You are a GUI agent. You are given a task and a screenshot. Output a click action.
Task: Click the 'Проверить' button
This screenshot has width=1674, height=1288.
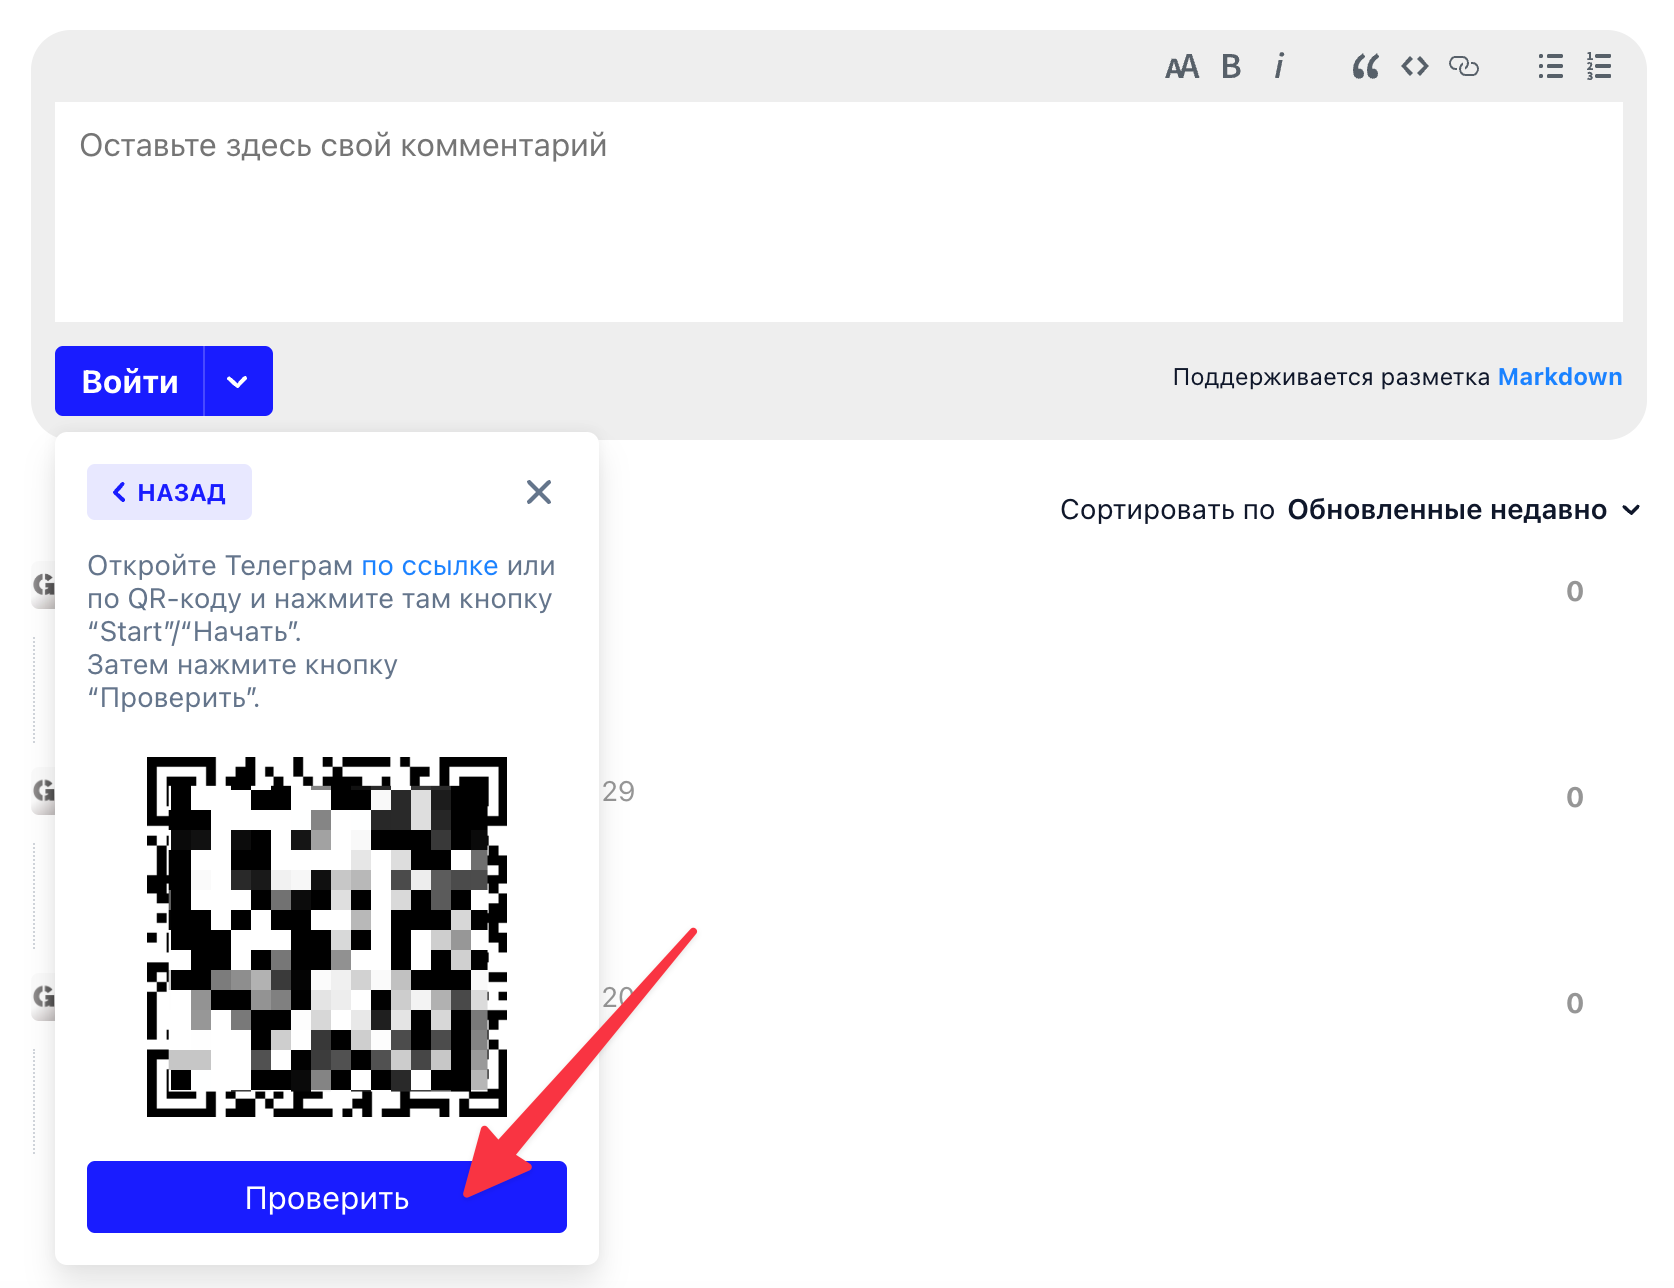pyautogui.click(x=327, y=1197)
